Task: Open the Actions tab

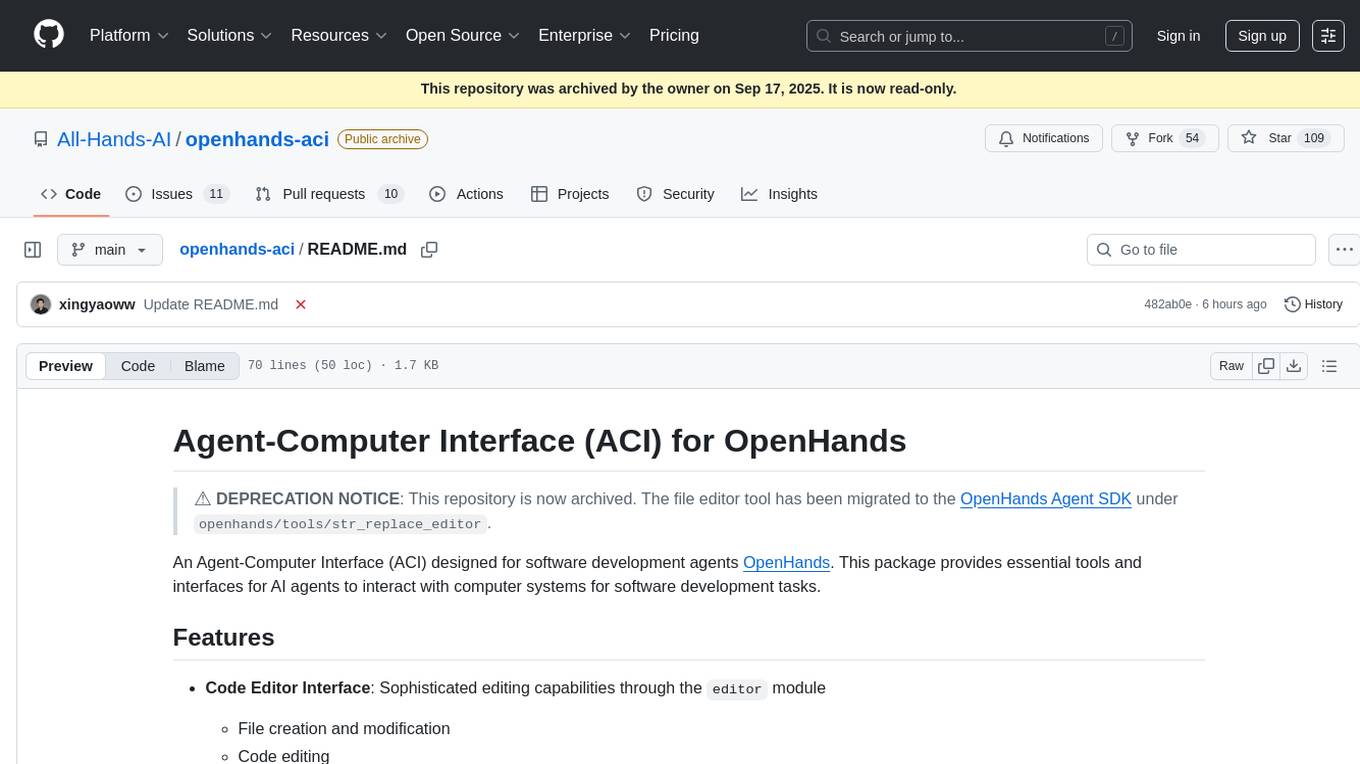Action: pyautogui.click(x=466, y=194)
